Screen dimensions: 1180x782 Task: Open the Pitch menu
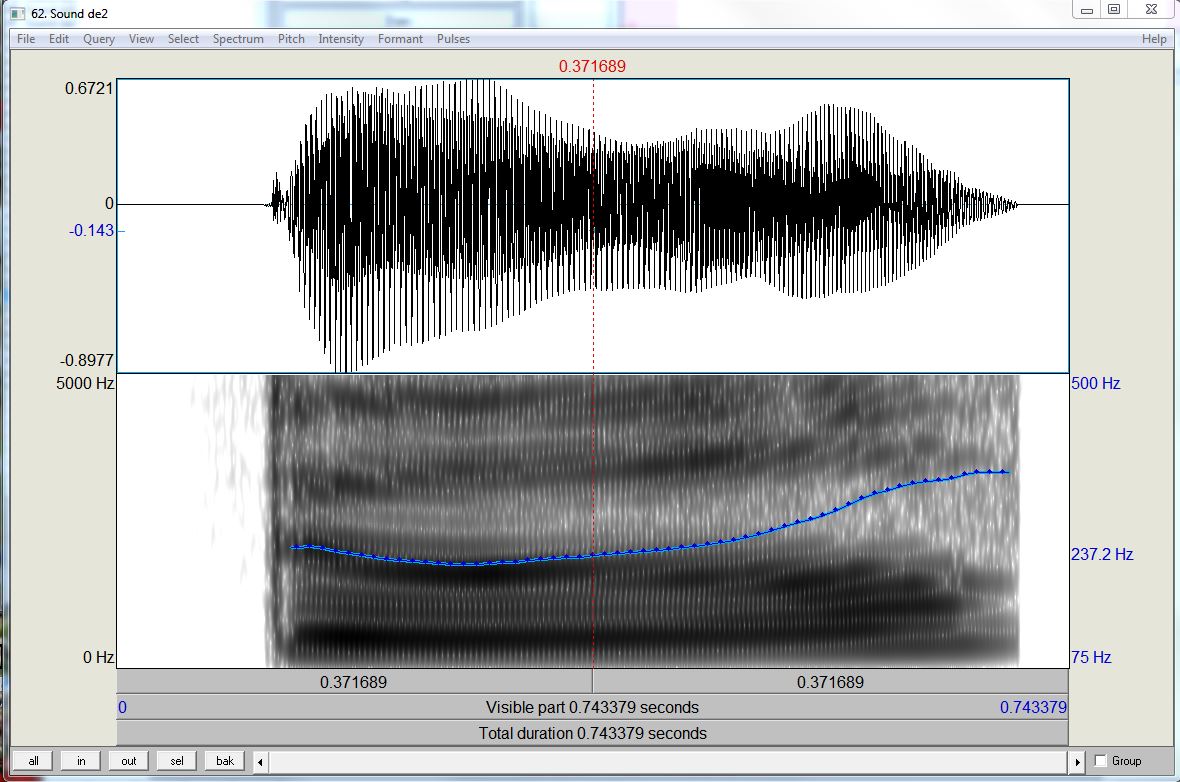[x=290, y=39]
